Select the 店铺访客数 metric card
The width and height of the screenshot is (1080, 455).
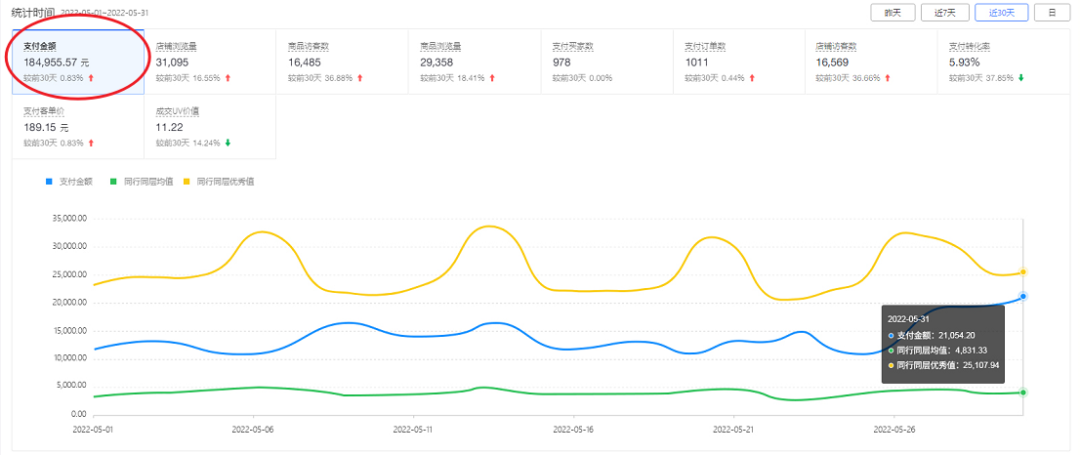tap(871, 61)
